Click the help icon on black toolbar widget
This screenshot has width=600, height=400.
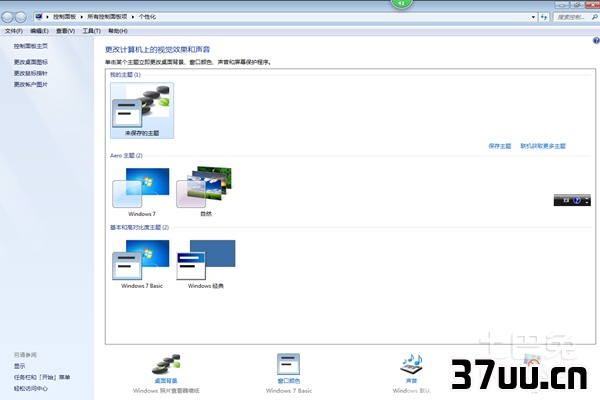tap(577, 200)
